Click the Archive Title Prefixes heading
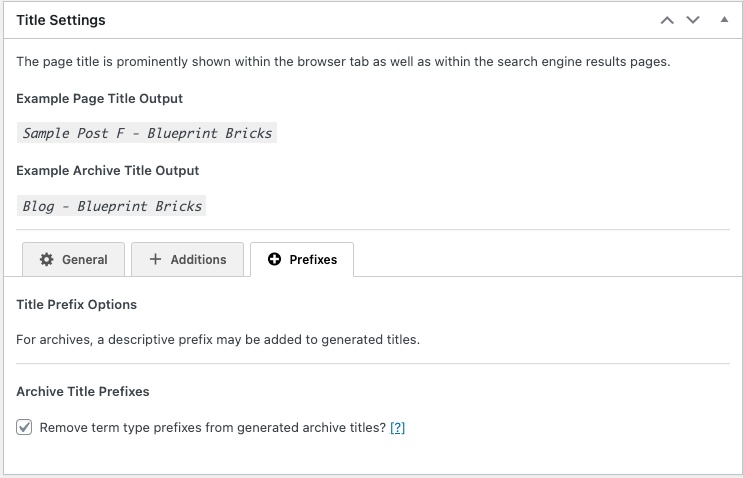 coord(83,391)
